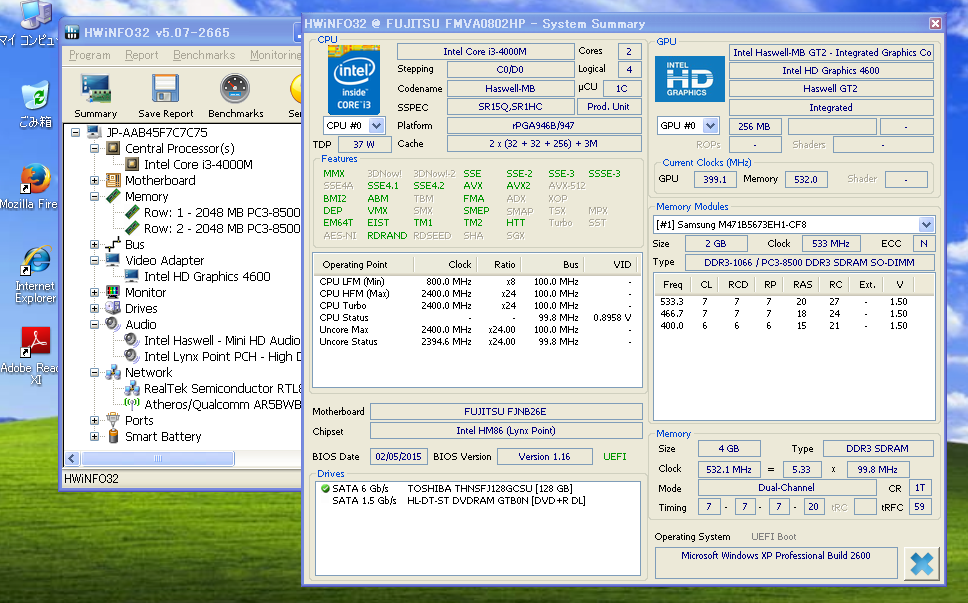The height and width of the screenshot is (603, 968).
Task: Click the Intel Core i3 logo
Action: coord(354,80)
